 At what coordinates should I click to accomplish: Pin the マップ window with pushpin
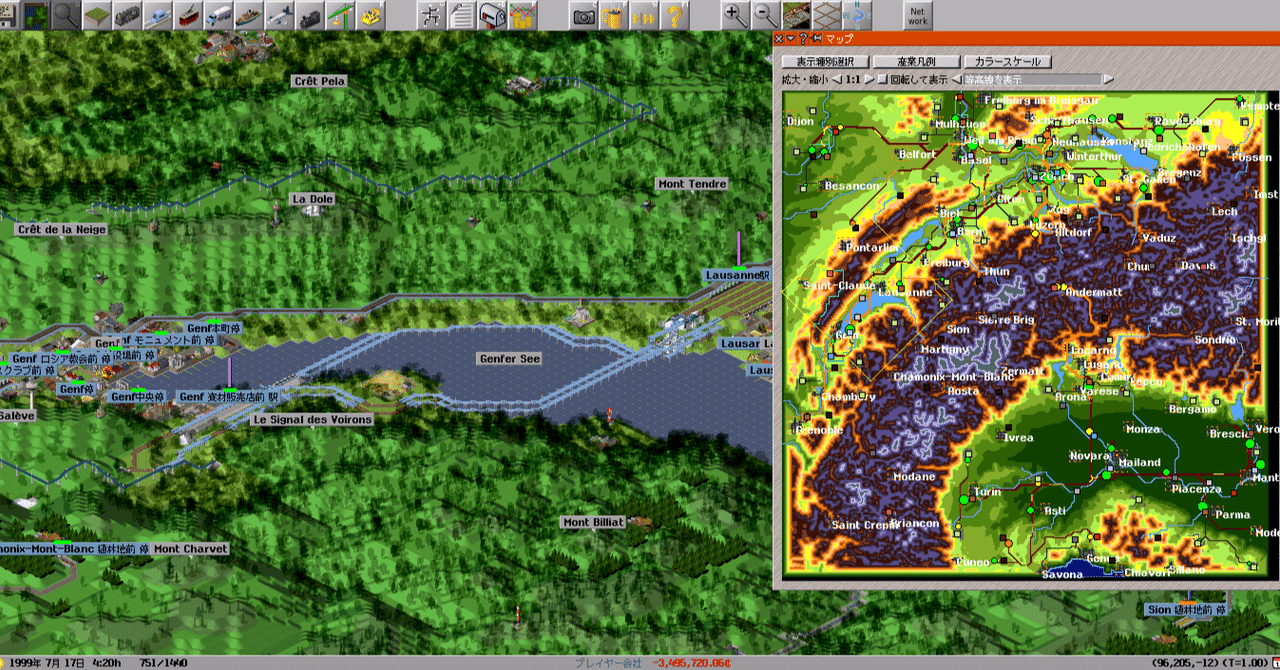point(817,39)
